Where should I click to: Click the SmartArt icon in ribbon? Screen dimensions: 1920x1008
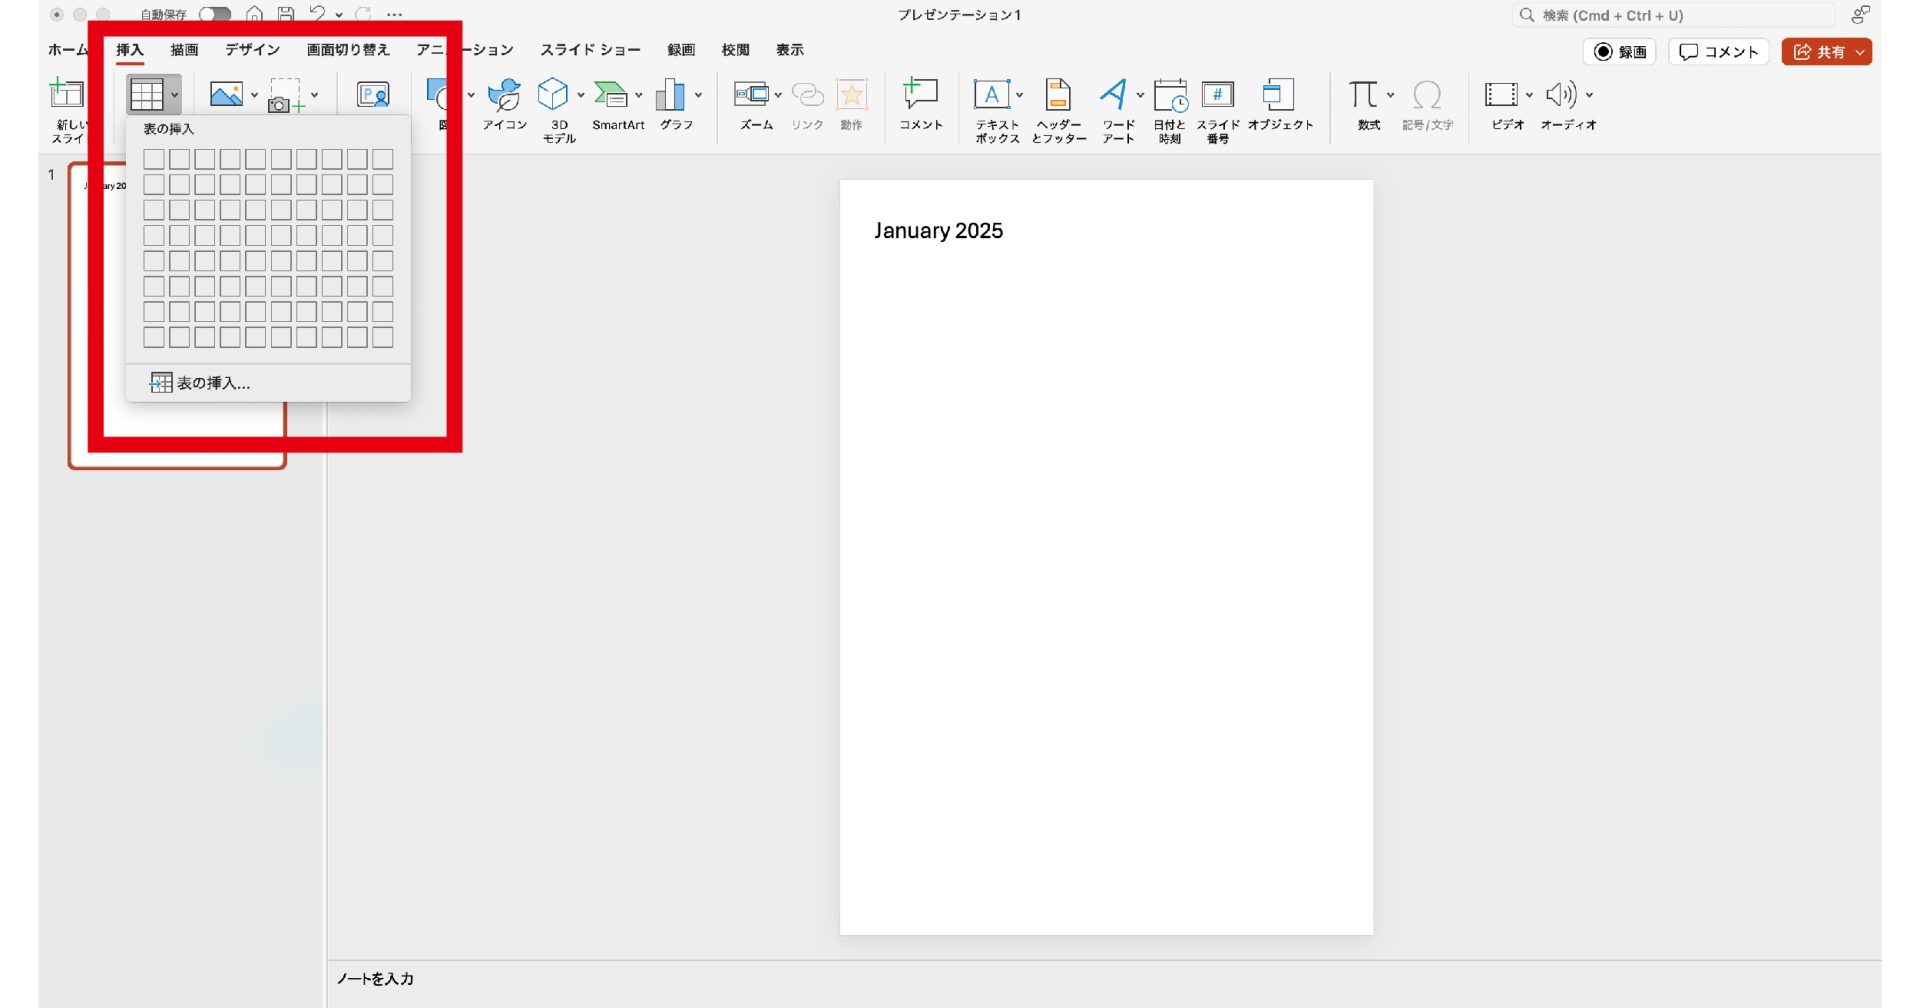tap(611, 96)
